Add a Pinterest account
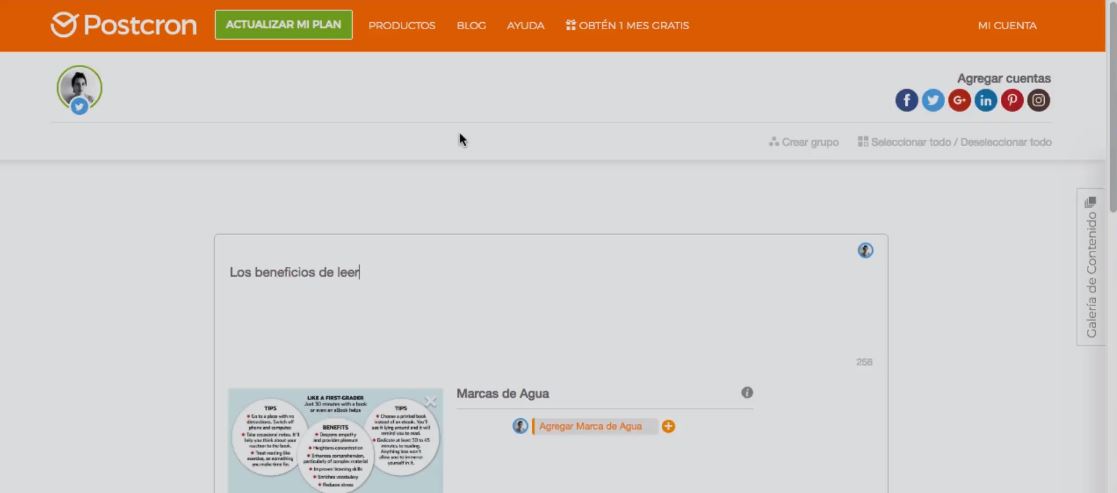The height and width of the screenshot is (493, 1117). tap(1012, 100)
